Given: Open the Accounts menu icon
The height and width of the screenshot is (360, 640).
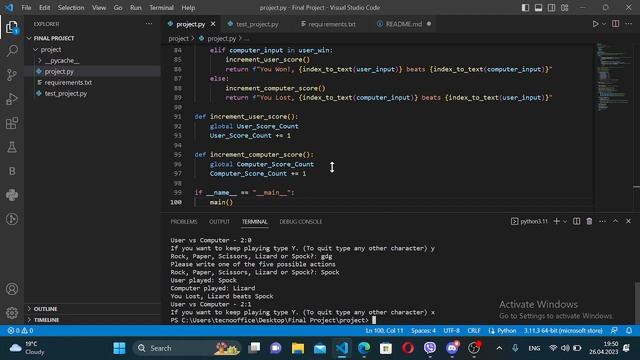Looking at the screenshot, I should (12, 289).
